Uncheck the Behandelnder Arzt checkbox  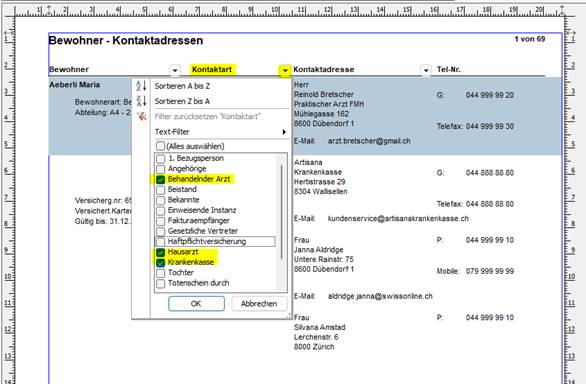coord(160,179)
